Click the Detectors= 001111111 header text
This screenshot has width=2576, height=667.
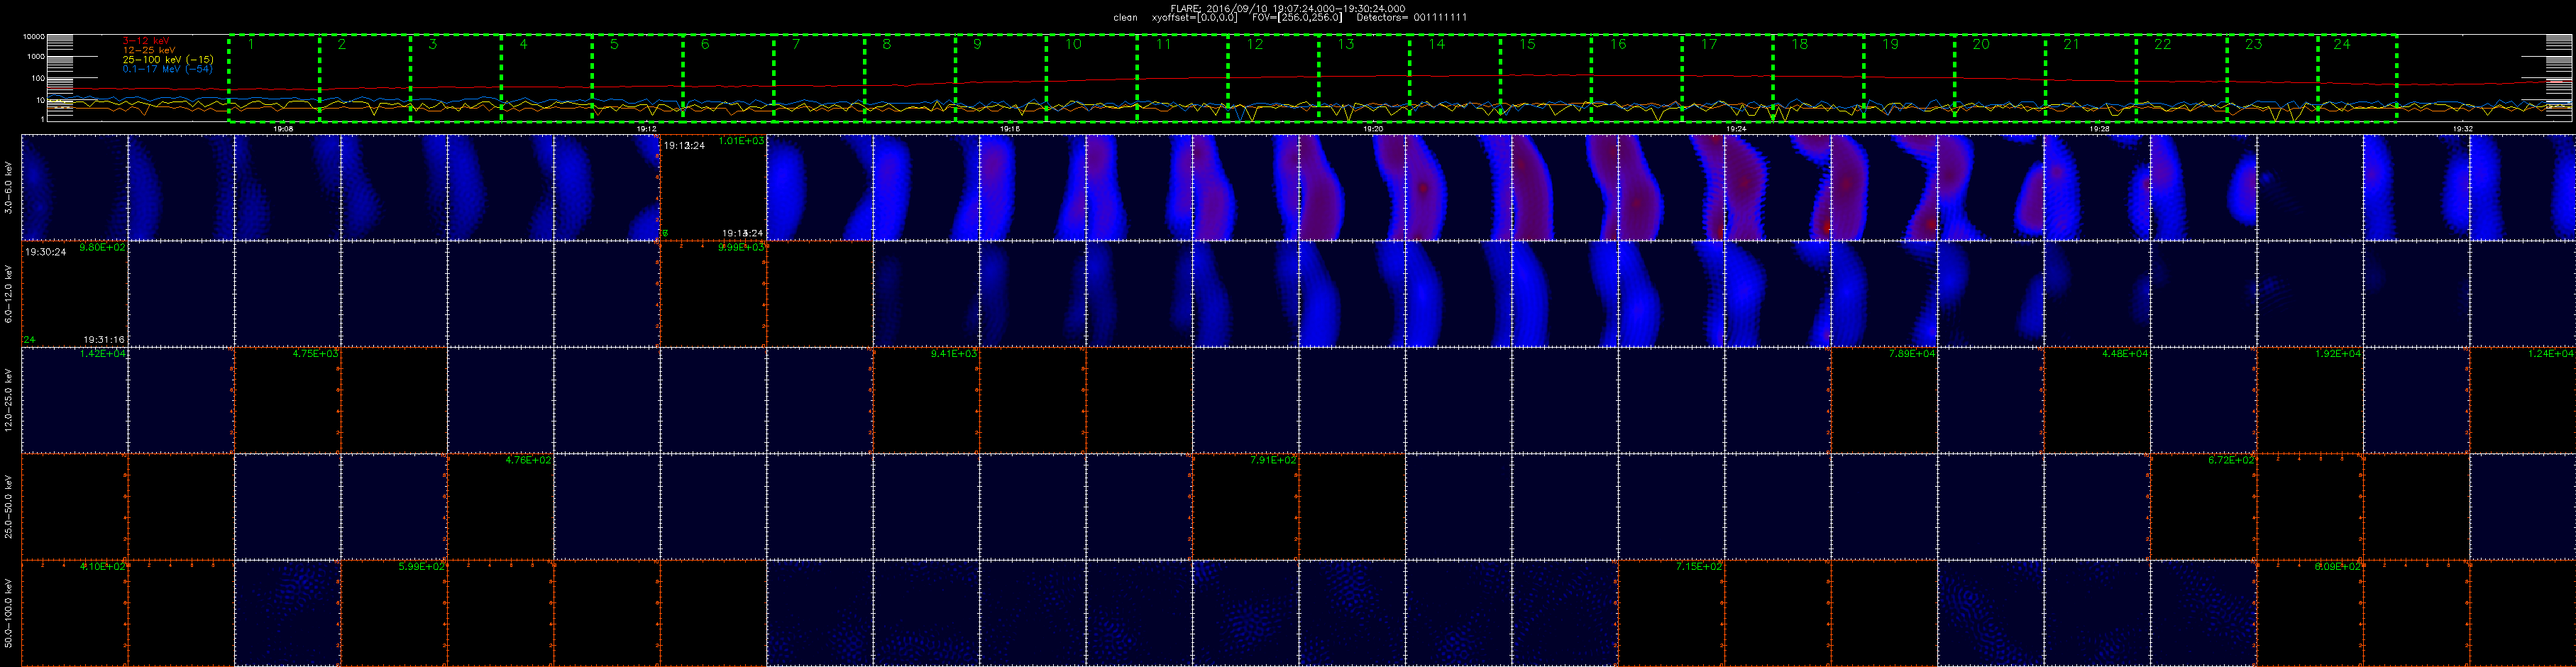click(1411, 18)
